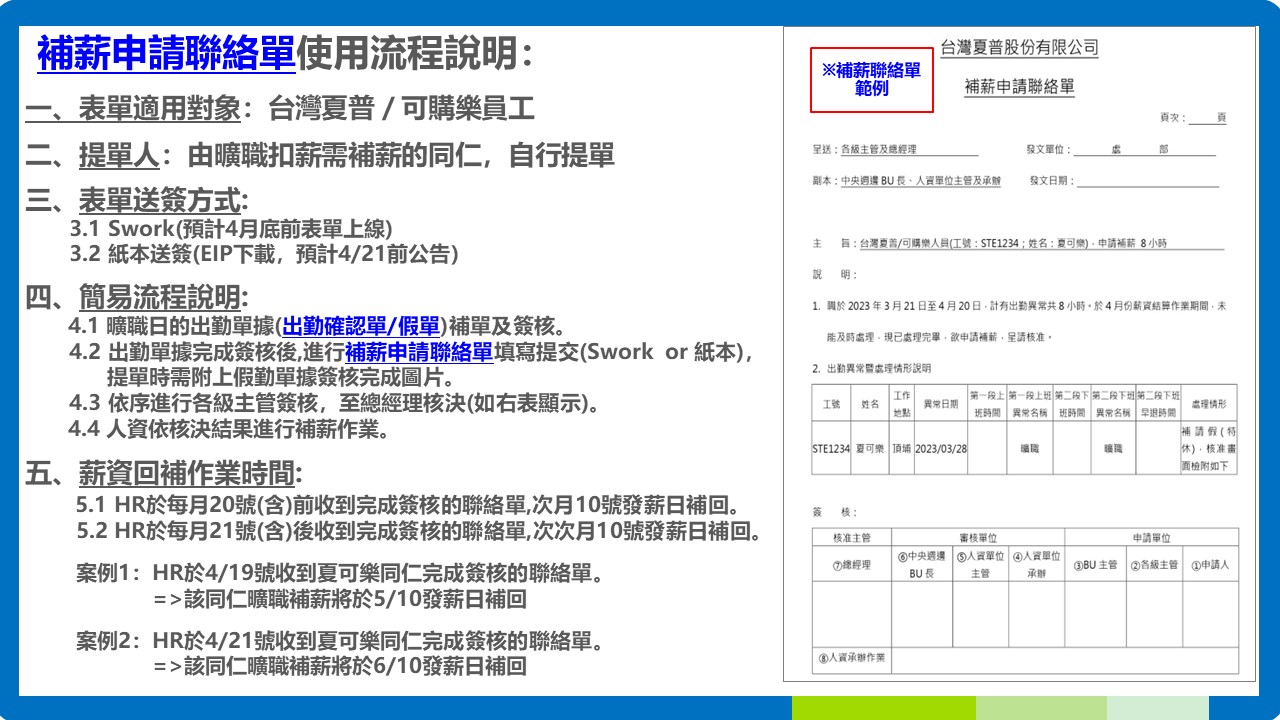Click the "頁次" page number blank
This screenshot has width=1280, height=720.
tap(1206, 118)
